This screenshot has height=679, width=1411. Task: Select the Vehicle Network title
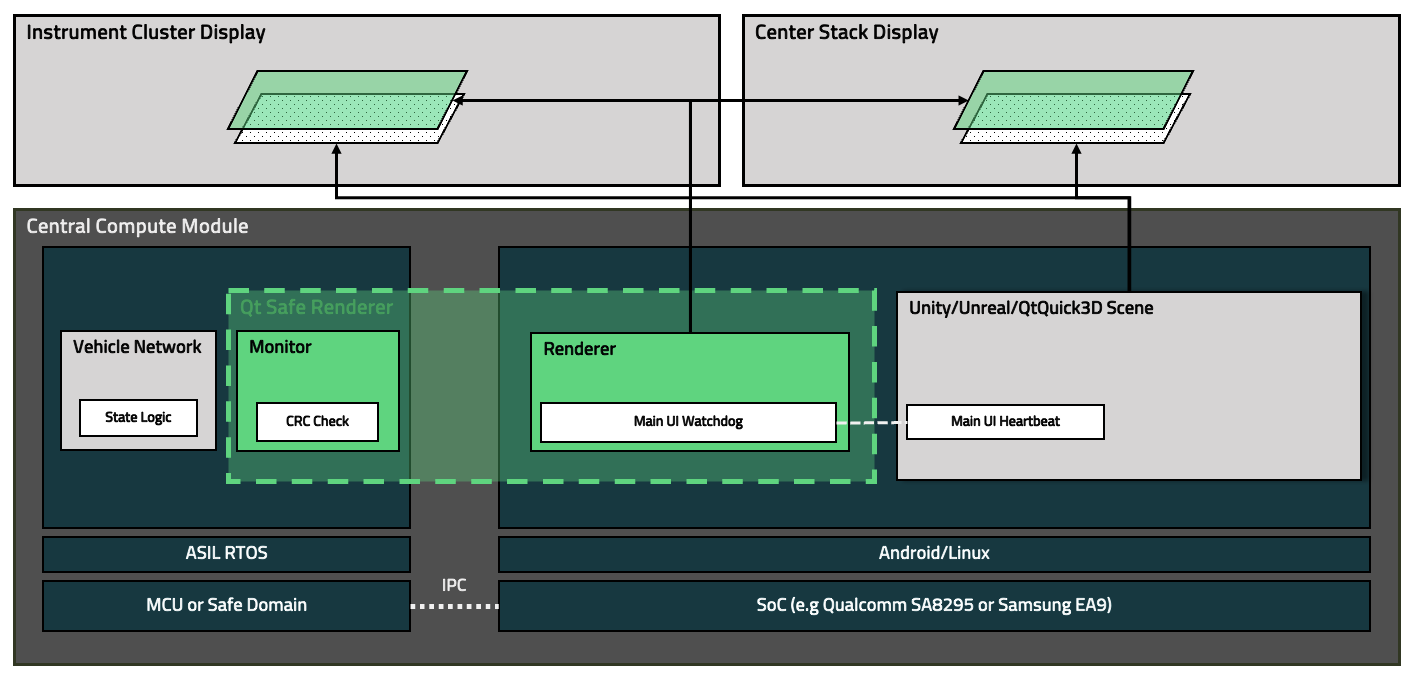137,347
